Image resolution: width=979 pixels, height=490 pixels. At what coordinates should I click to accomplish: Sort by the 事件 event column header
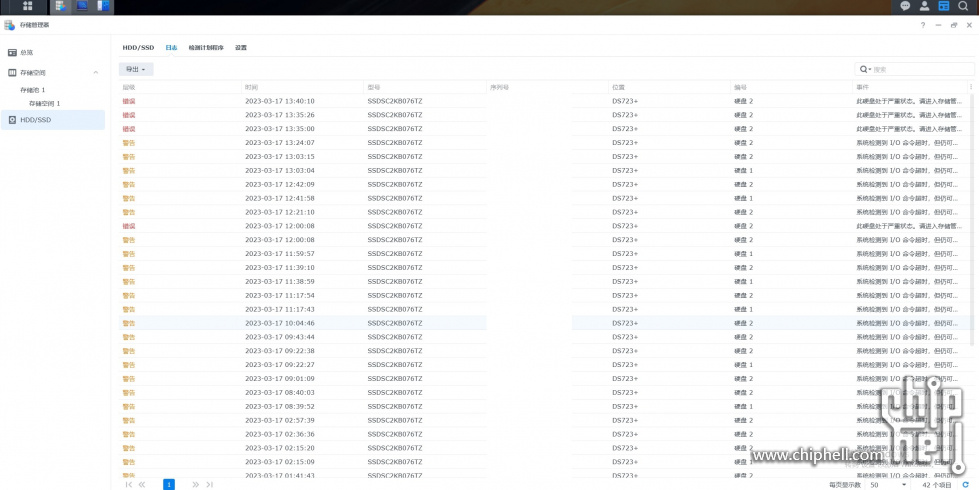coord(910,87)
